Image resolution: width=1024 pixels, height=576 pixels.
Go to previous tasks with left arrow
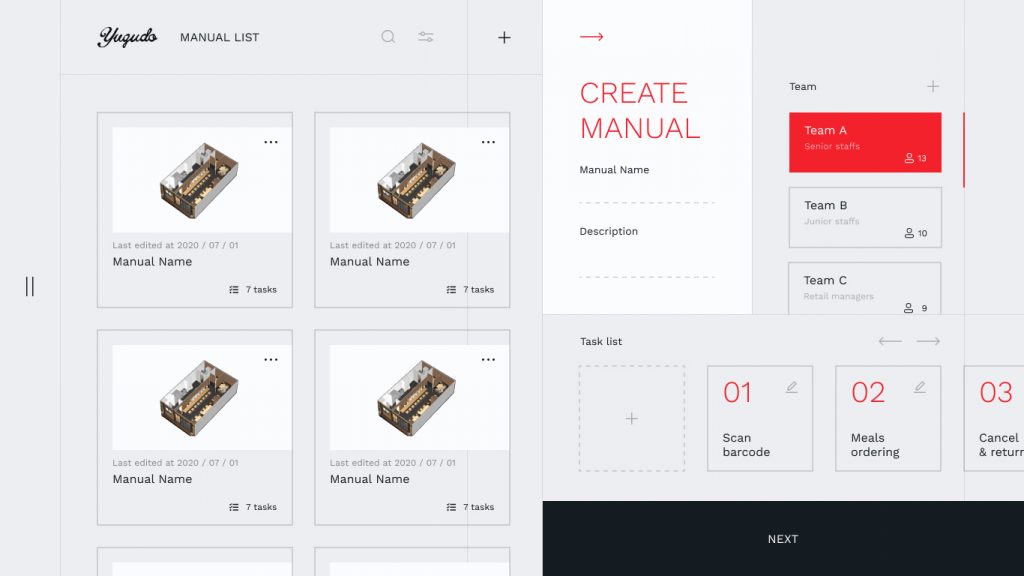[890, 341]
